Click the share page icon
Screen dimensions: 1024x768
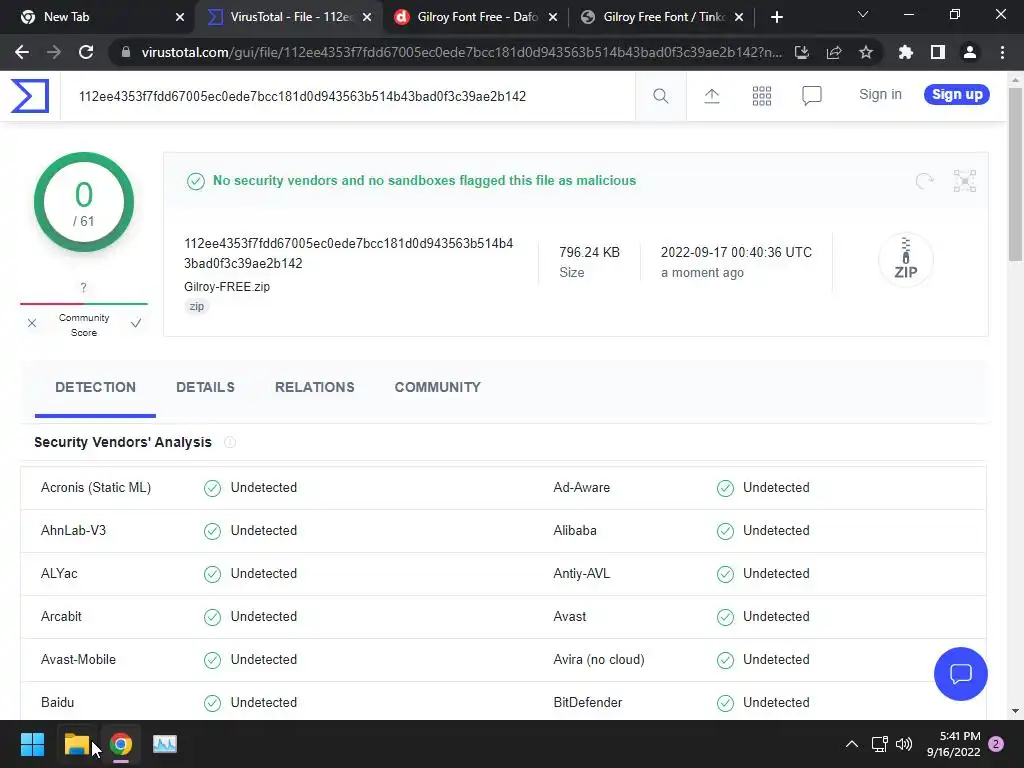834,52
